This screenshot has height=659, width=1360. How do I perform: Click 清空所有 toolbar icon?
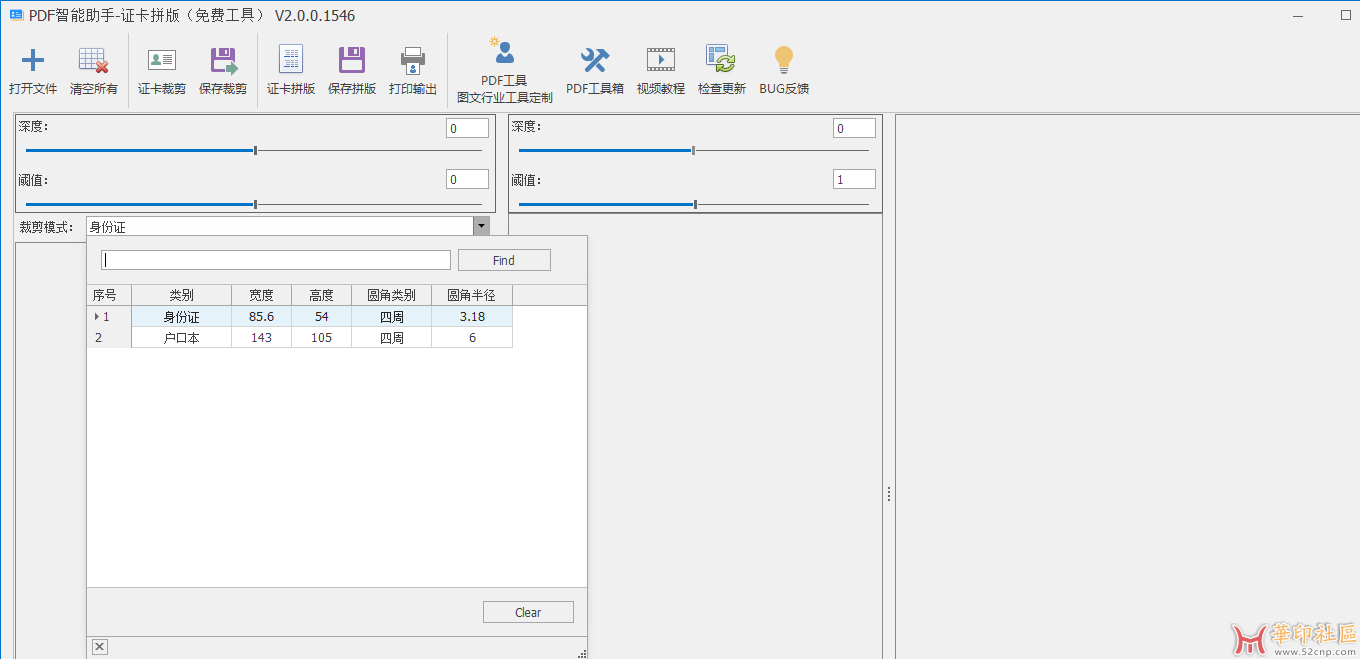click(x=94, y=60)
